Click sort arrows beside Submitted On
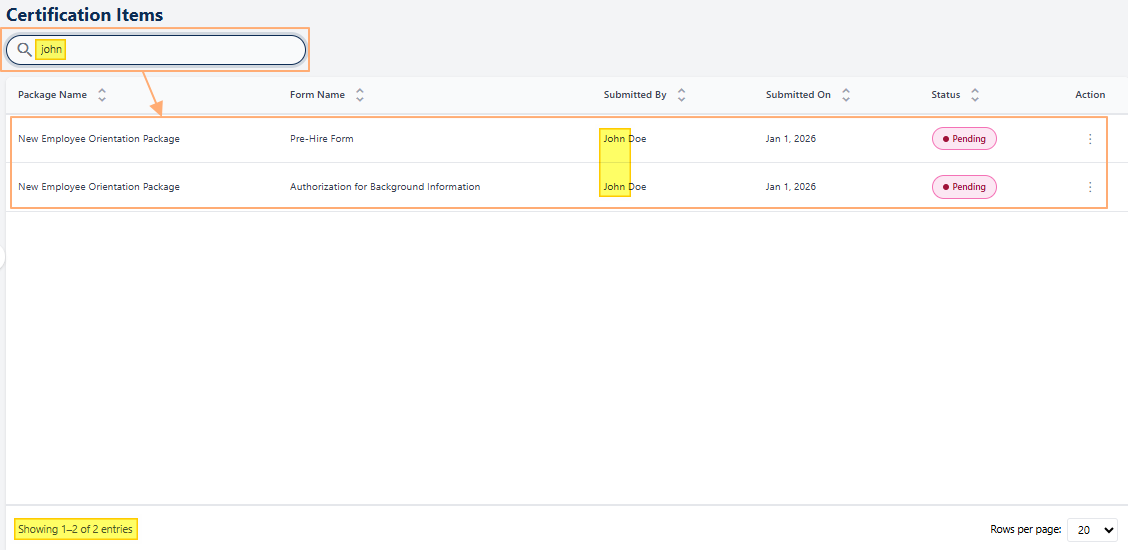 coord(846,95)
